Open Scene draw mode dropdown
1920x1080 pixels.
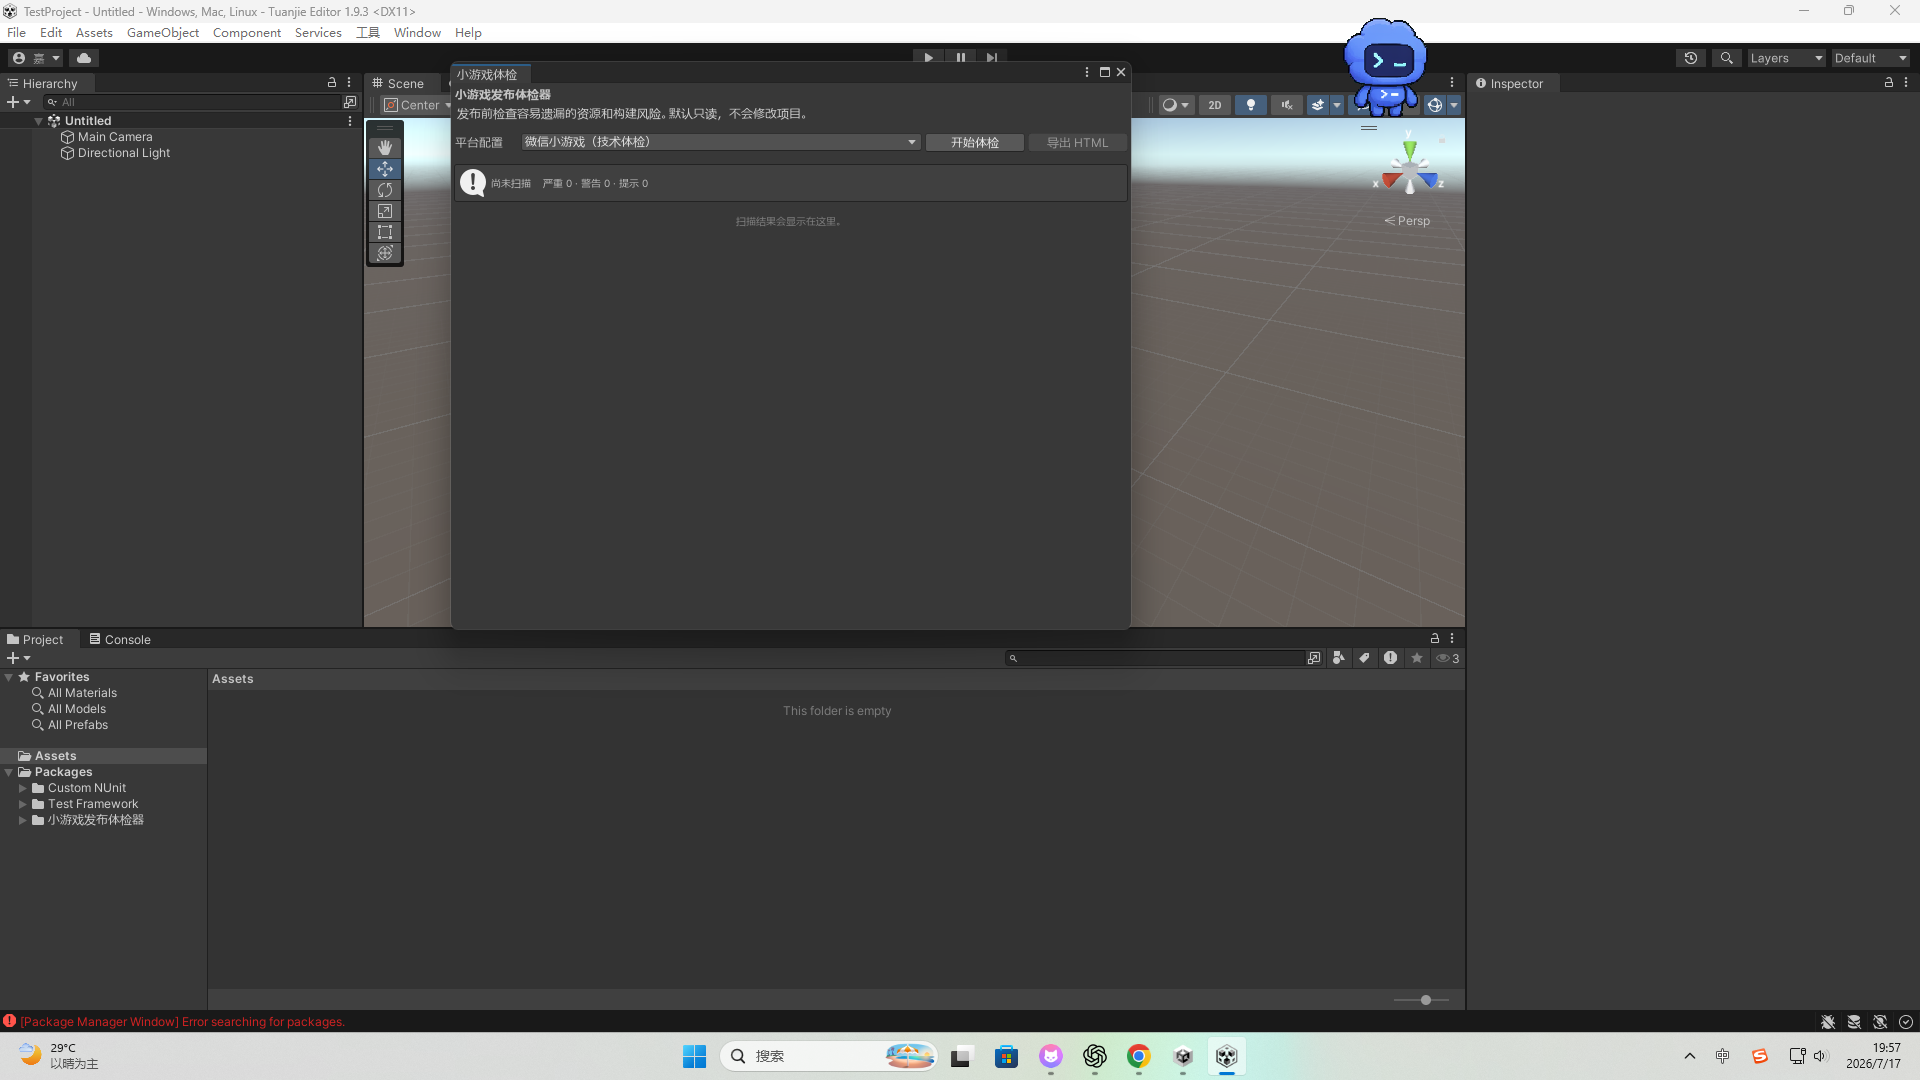tap(1176, 105)
